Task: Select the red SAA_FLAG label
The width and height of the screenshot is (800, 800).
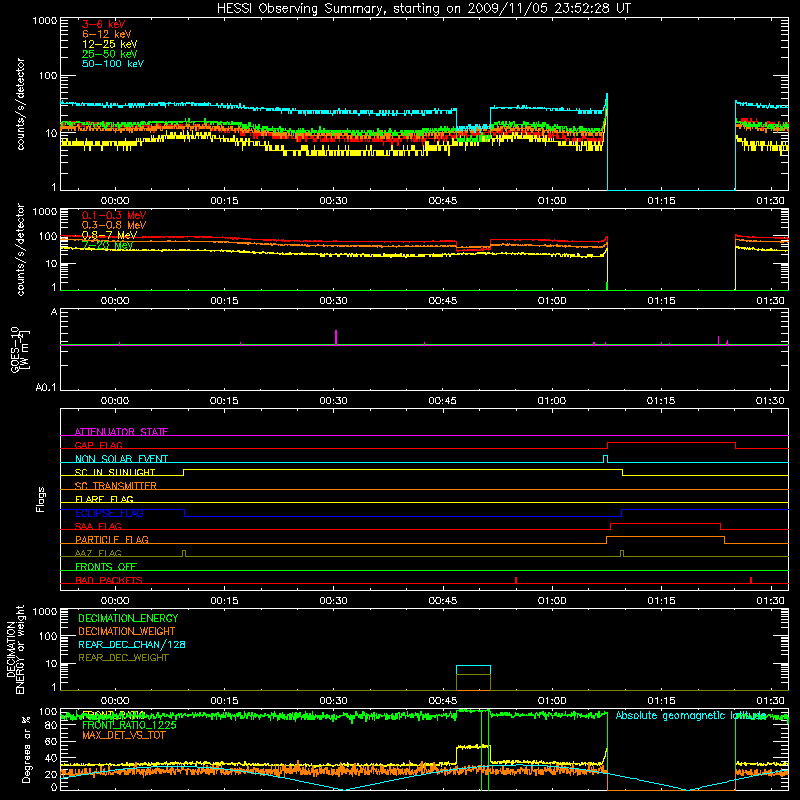Action: pyautogui.click(x=98, y=526)
